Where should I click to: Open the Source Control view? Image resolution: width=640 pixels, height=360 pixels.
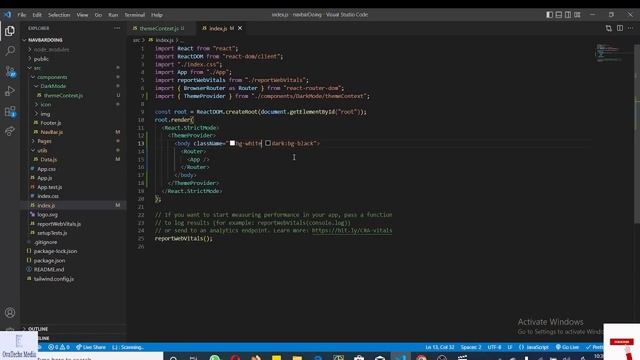[x=10, y=71]
